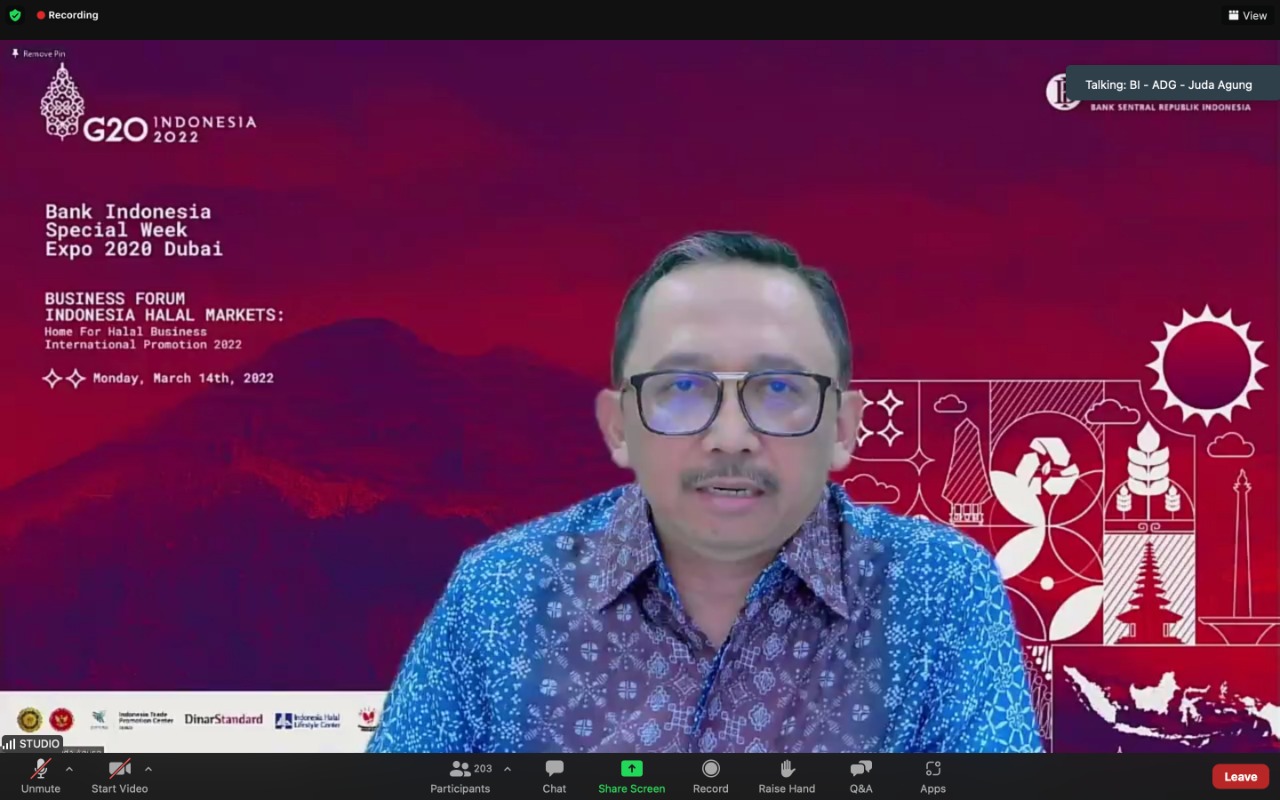The height and width of the screenshot is (800, 1280).
Task: Click the green encryption shield icon
Action: coord(15,15)
